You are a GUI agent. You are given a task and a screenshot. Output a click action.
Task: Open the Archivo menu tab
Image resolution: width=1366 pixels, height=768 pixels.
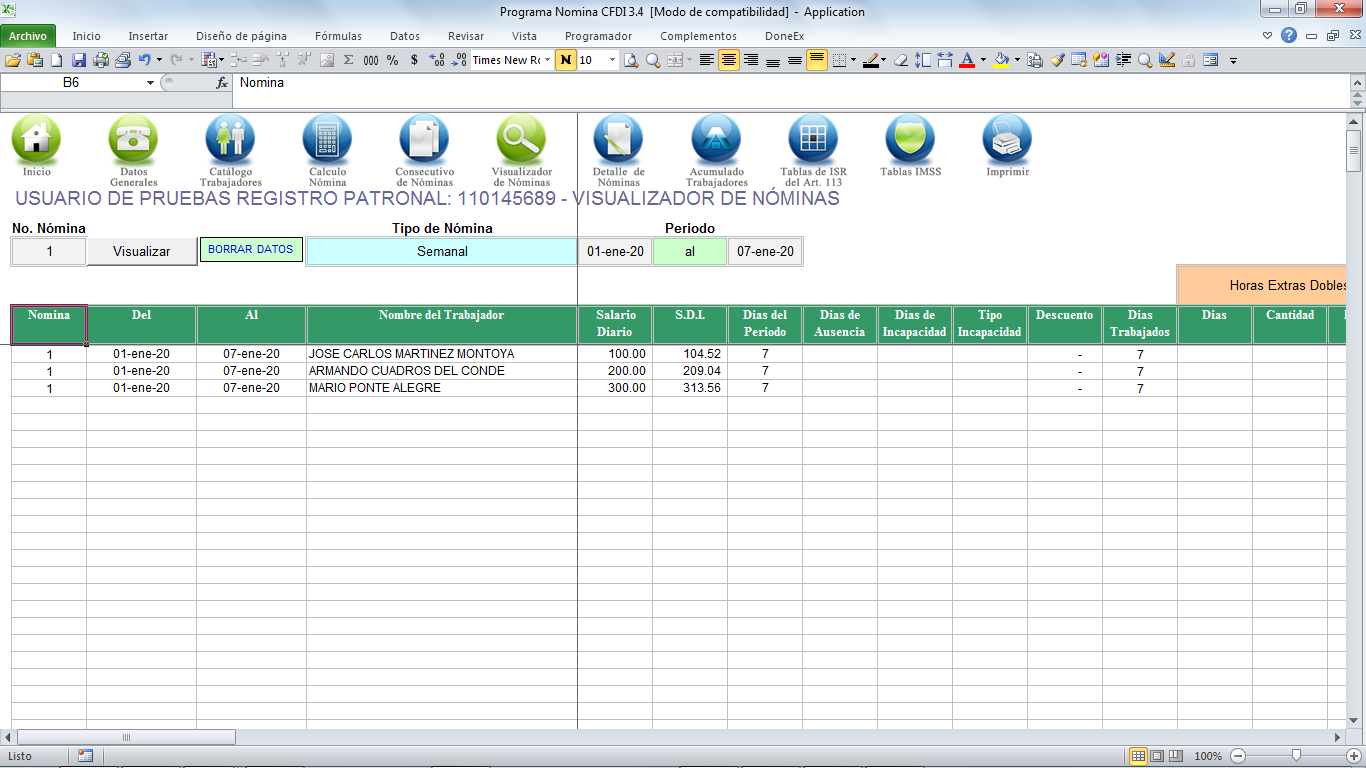pos(28,36)
